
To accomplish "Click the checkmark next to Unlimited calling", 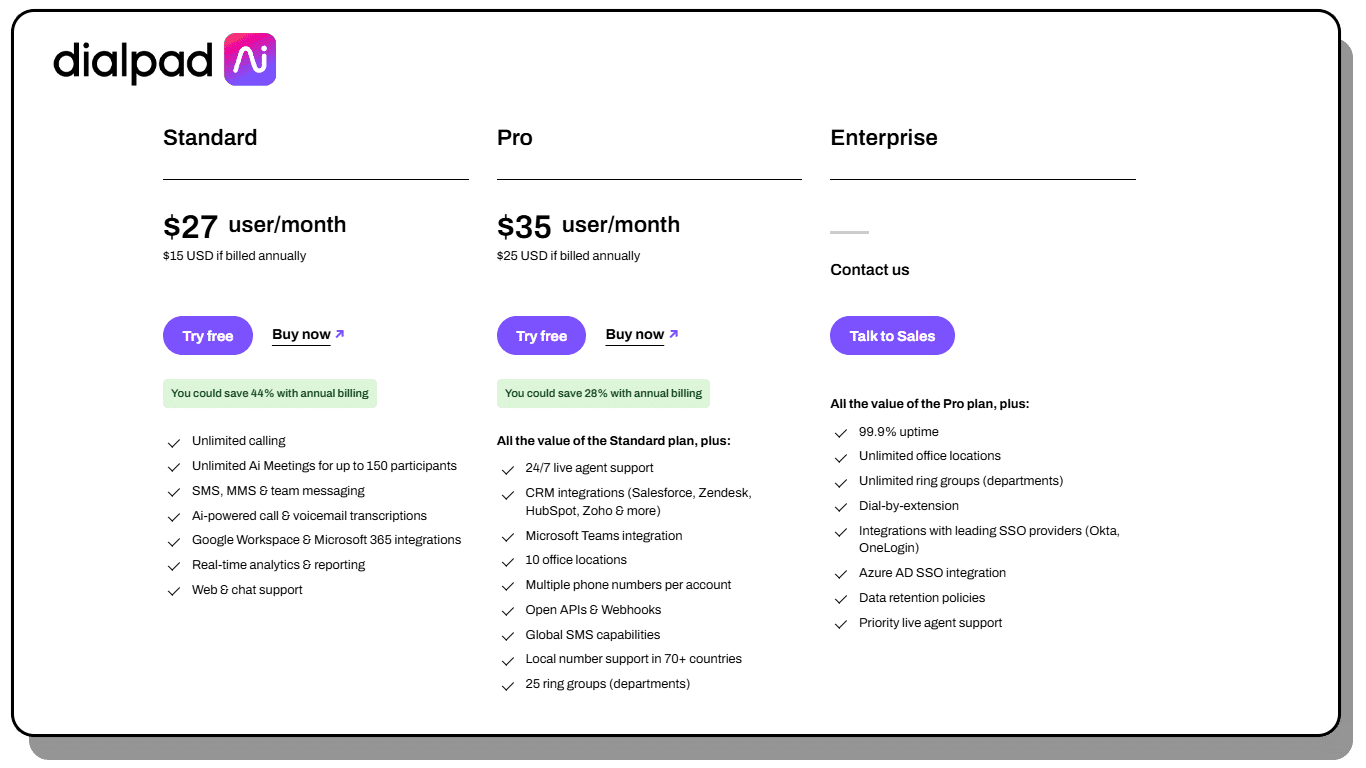I will (174, 442).
